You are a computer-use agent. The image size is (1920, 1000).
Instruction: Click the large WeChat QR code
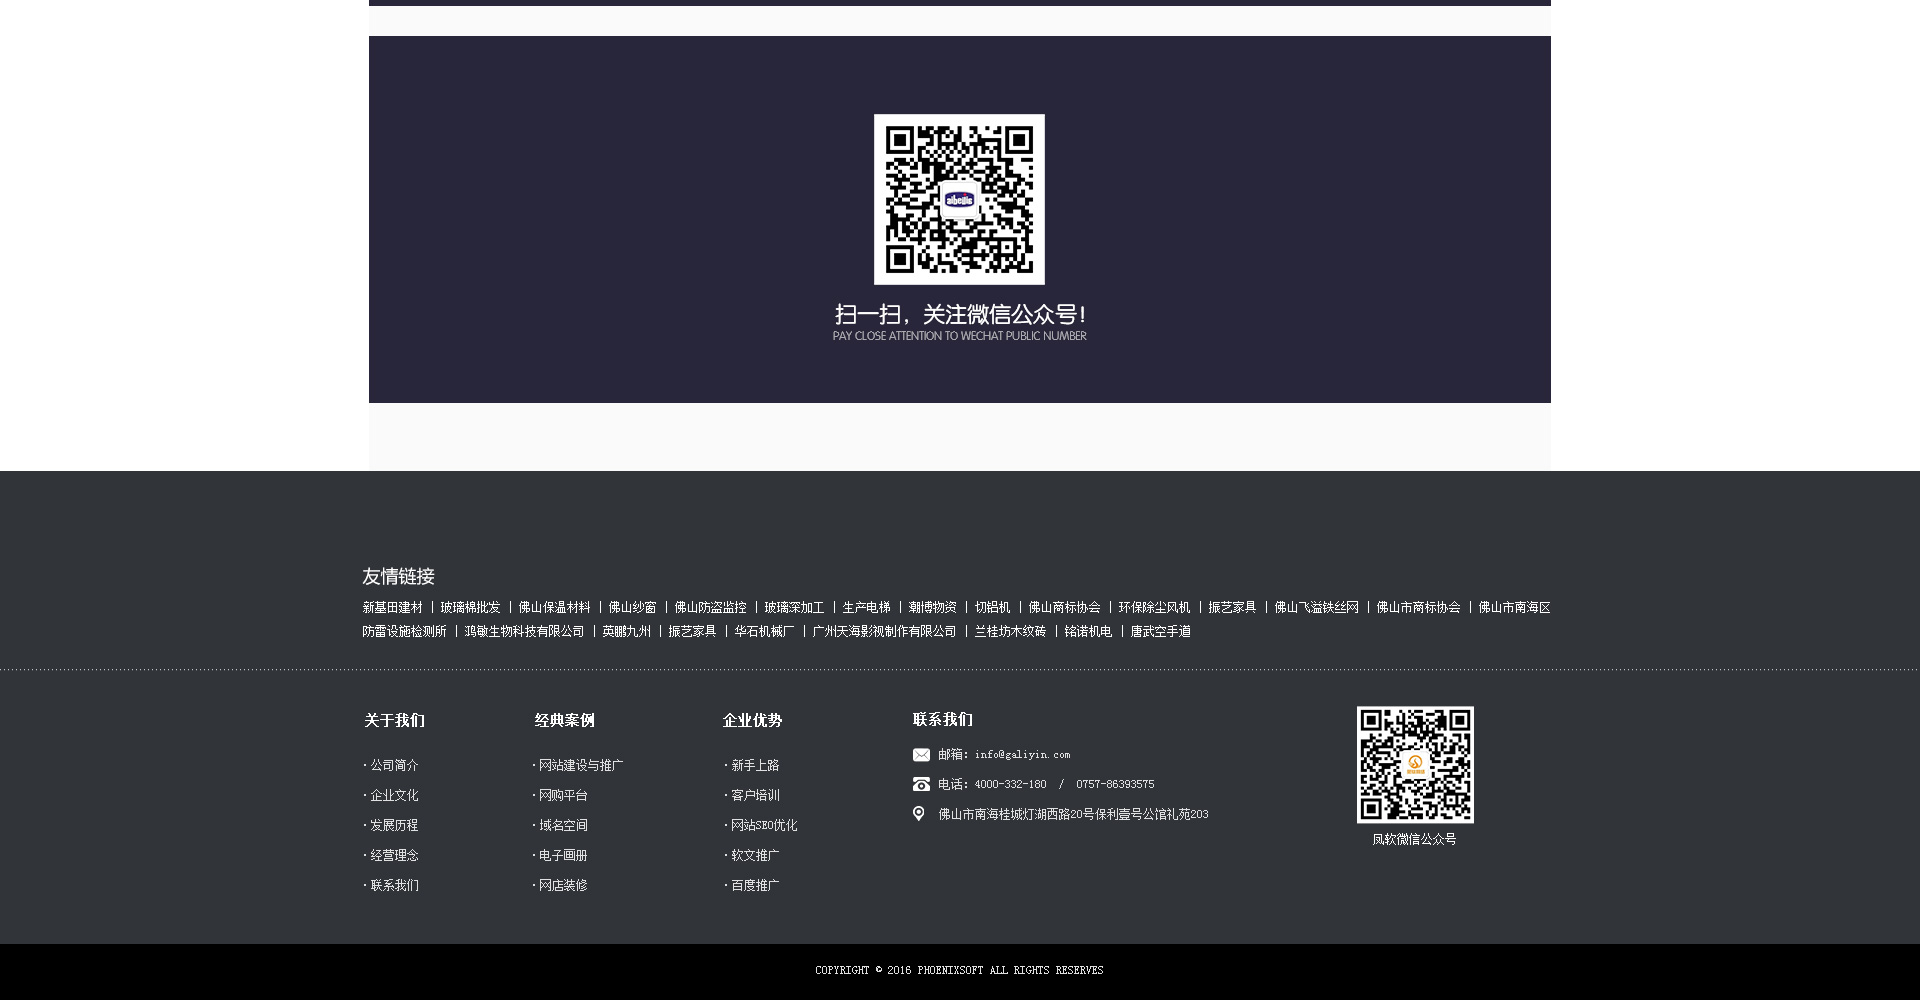(959, 199)
